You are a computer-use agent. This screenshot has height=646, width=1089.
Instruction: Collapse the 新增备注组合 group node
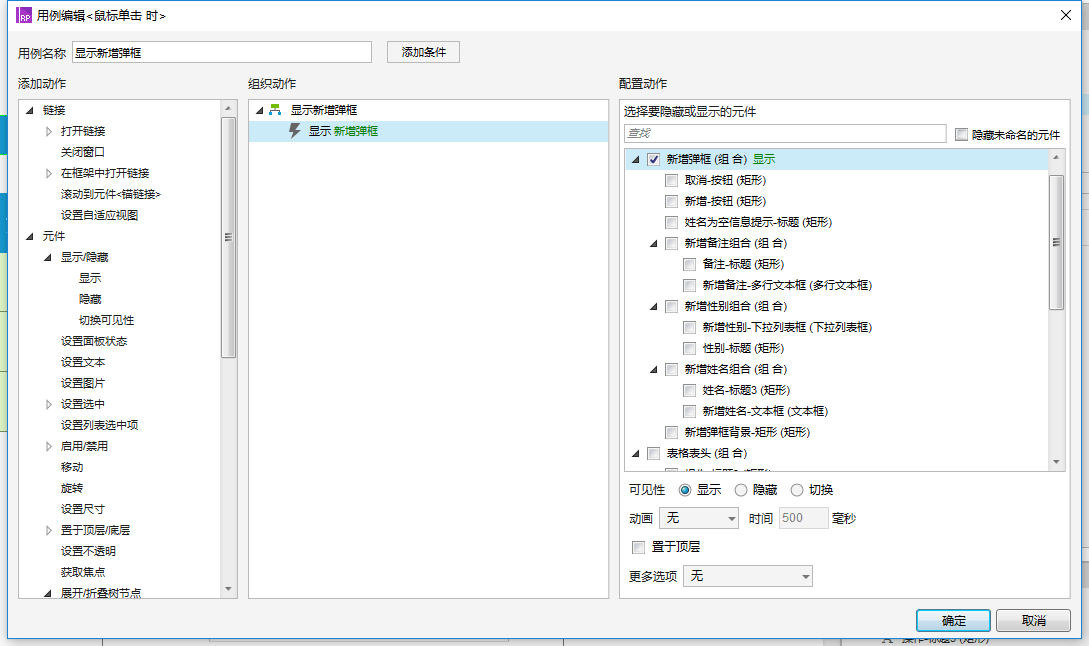point(654,243)
